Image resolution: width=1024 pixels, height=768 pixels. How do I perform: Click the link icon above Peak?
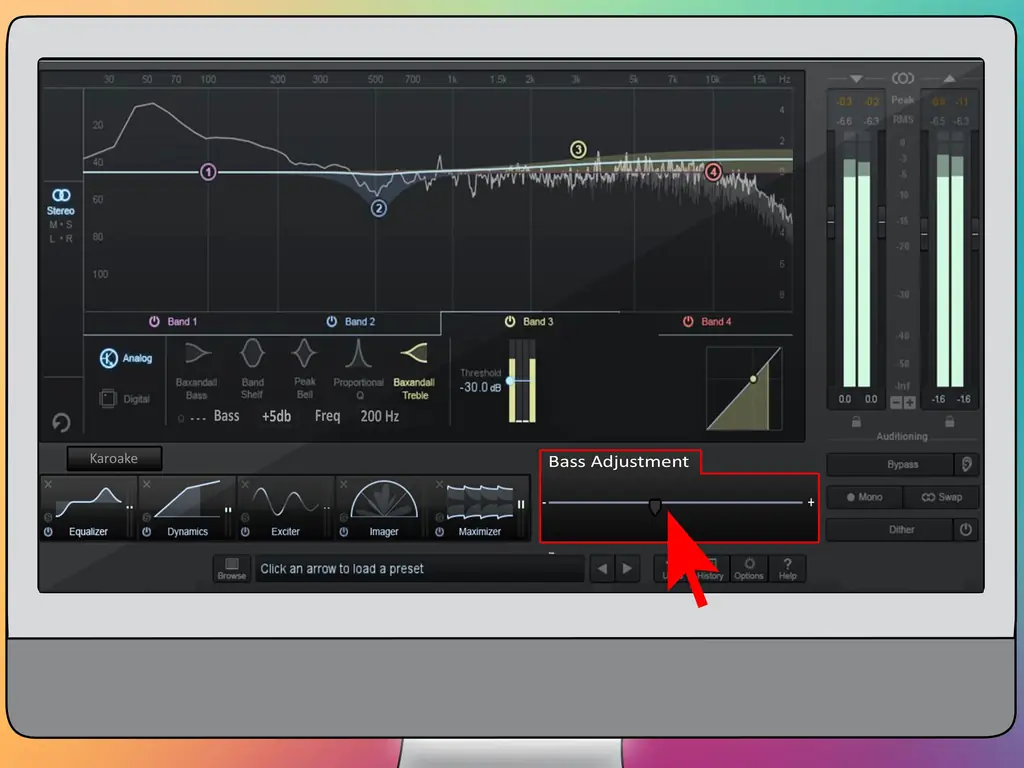(903, 78)
